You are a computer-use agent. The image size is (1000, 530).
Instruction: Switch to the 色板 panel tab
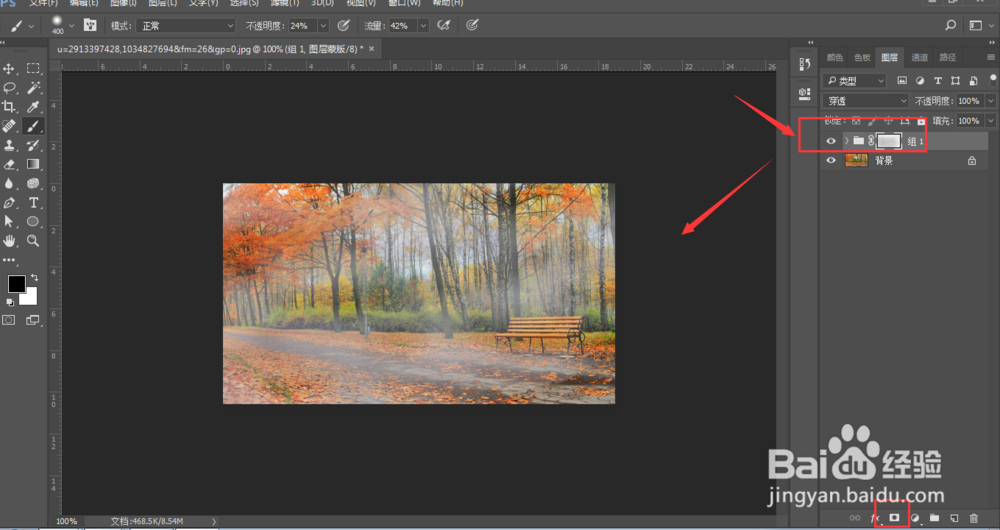tap(862, 57)
